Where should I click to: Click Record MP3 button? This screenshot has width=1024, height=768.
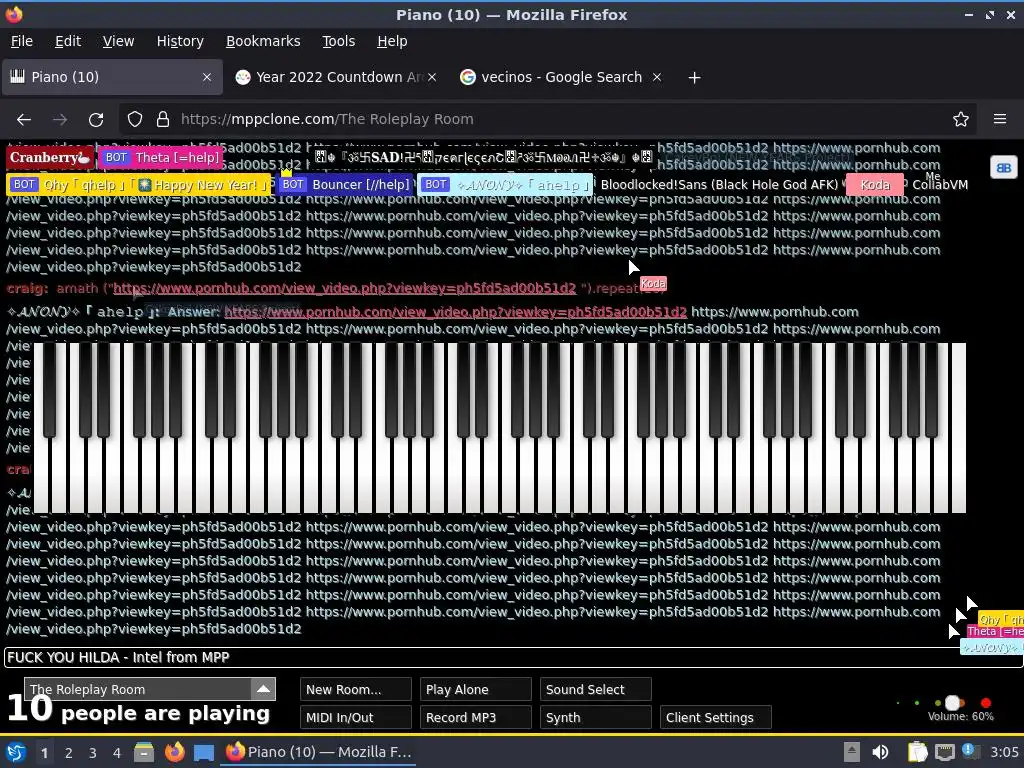[476, 718]
